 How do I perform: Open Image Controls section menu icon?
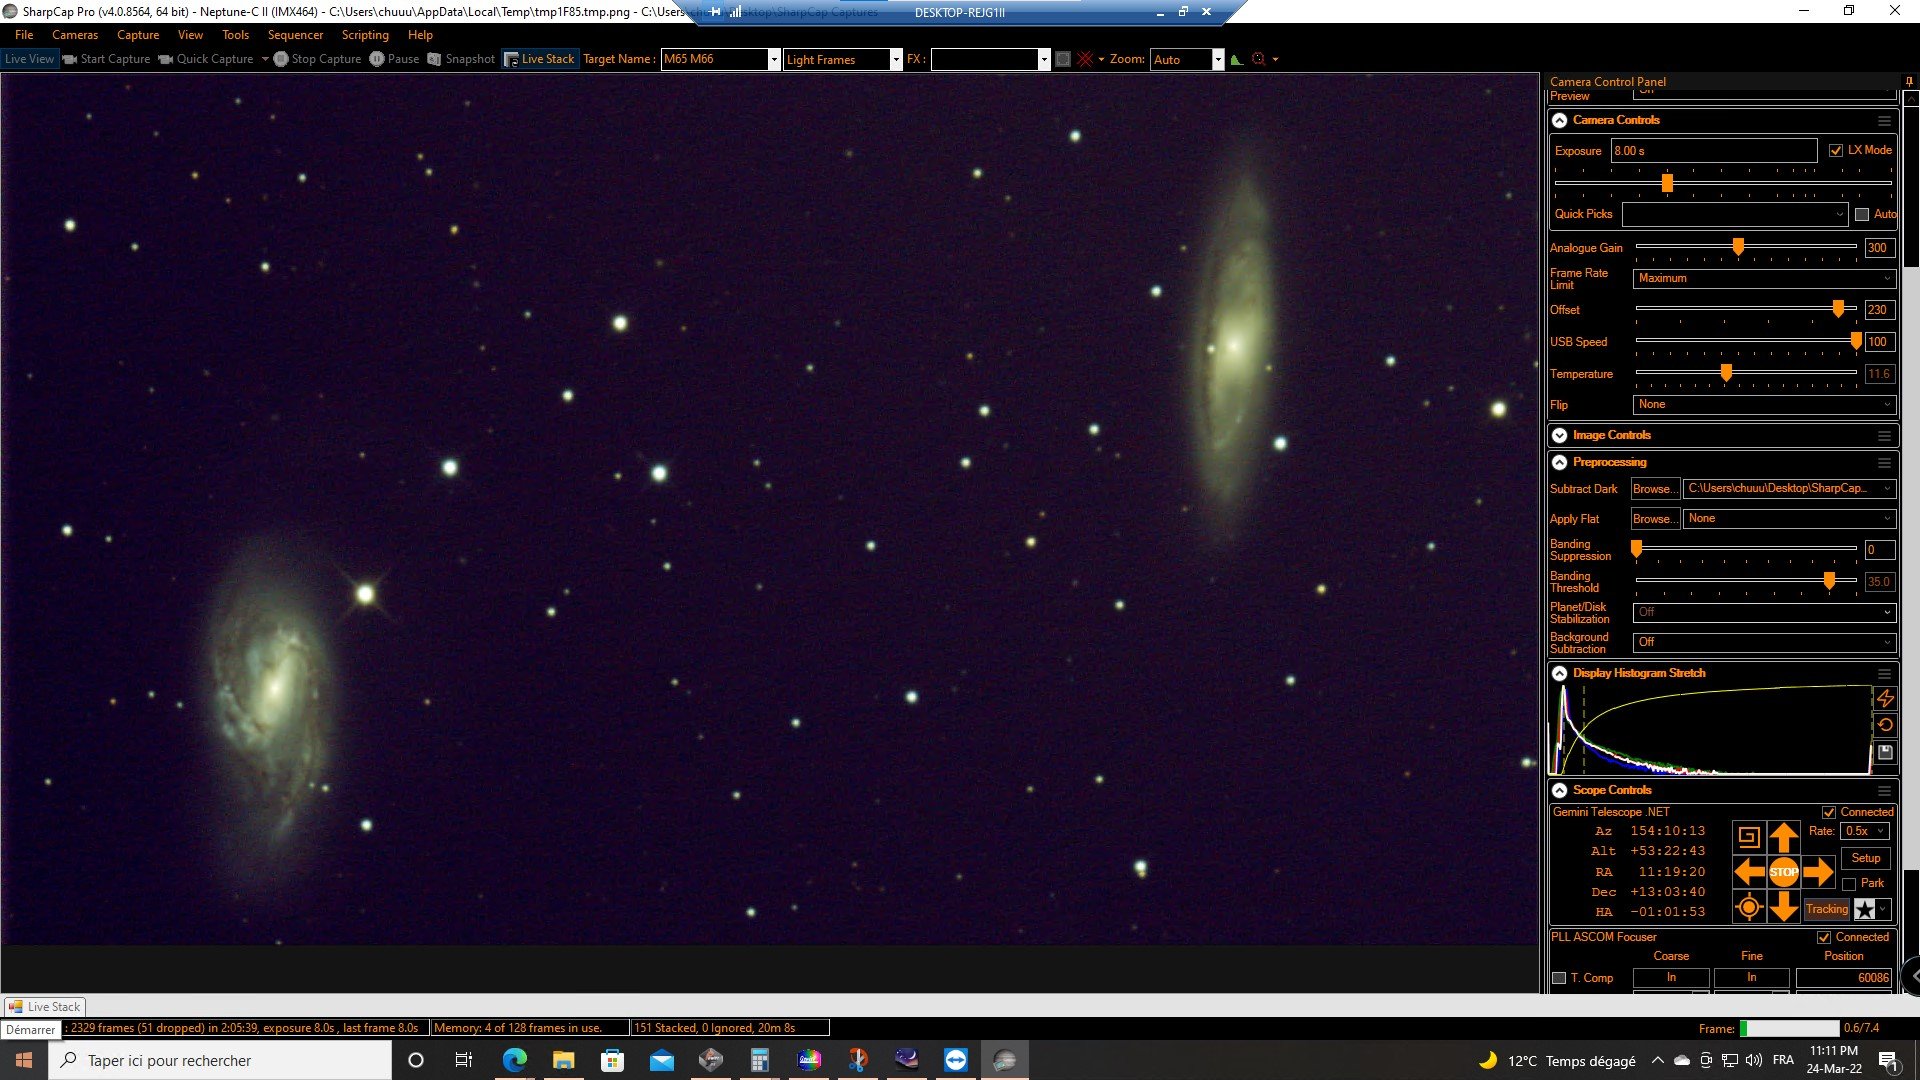pyautogui.click(x=1884, y=436)
